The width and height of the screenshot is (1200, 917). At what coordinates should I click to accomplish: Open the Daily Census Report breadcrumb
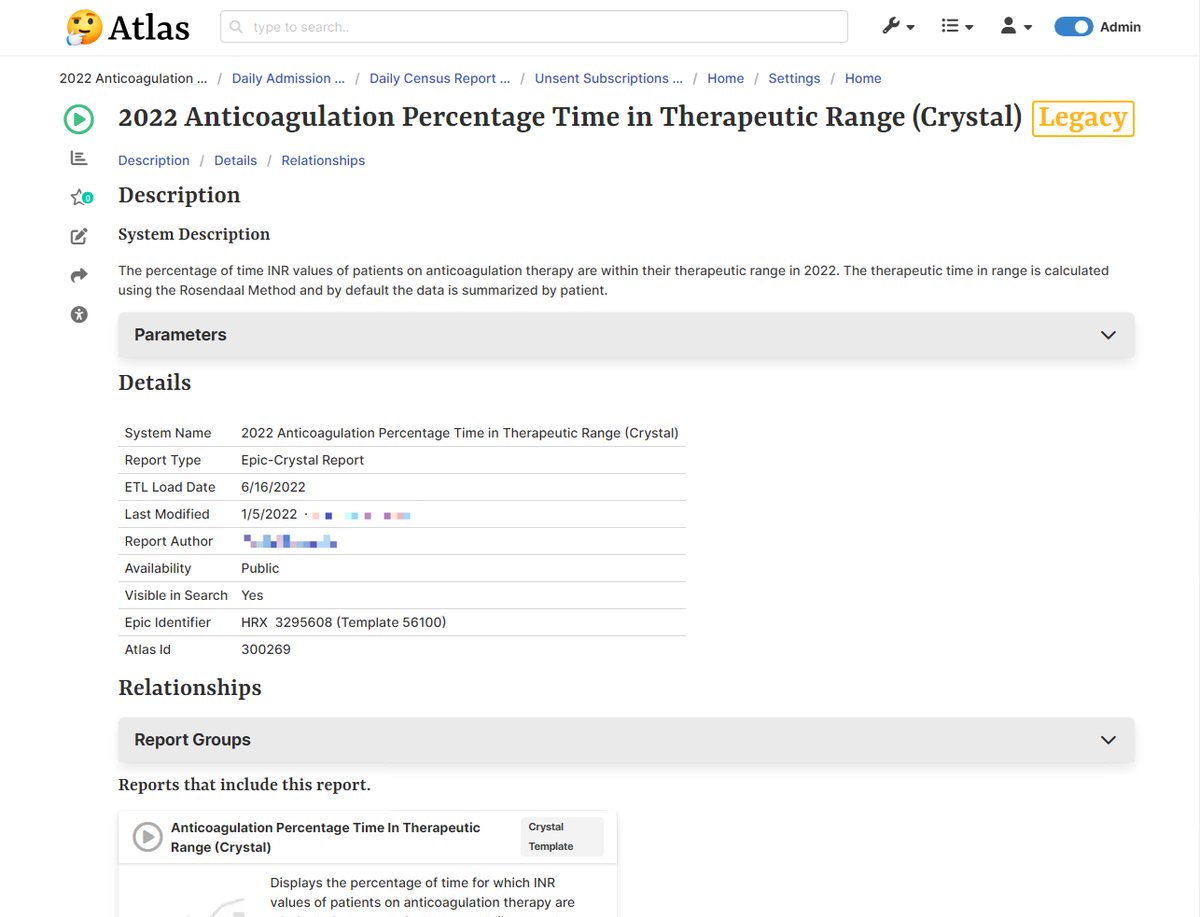pyautogui.click(x=439, y=78)
